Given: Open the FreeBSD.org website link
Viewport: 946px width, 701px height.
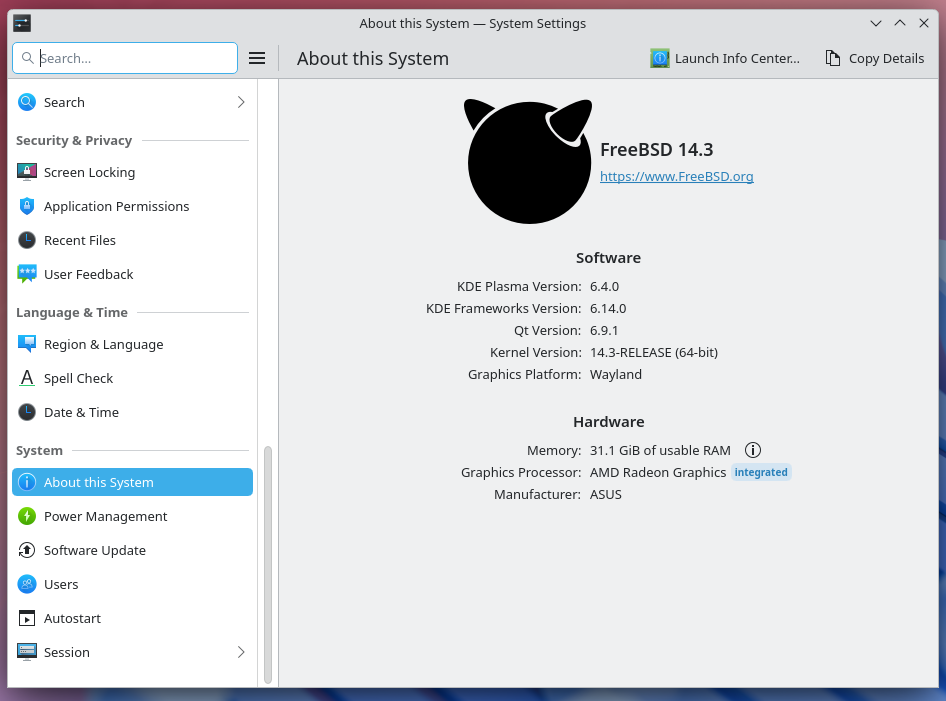Looking at the screenshot, I should tap(676, 176).
